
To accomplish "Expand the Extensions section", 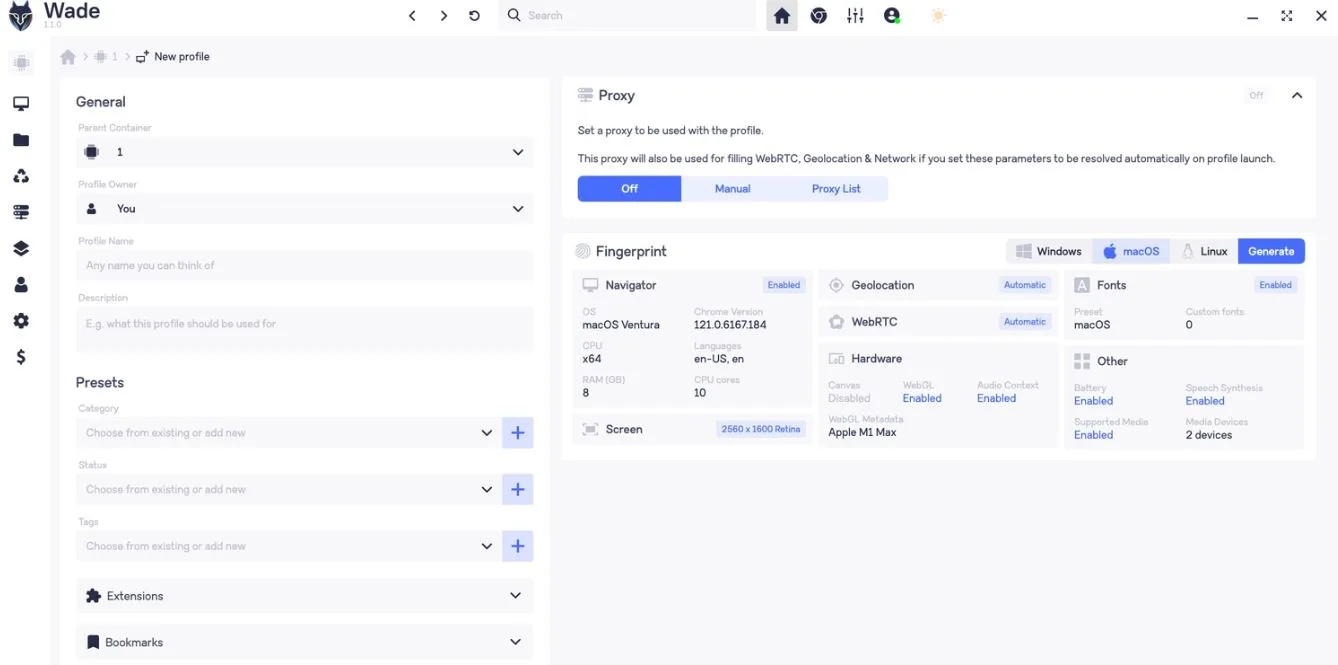I will (x=305, y=596).
